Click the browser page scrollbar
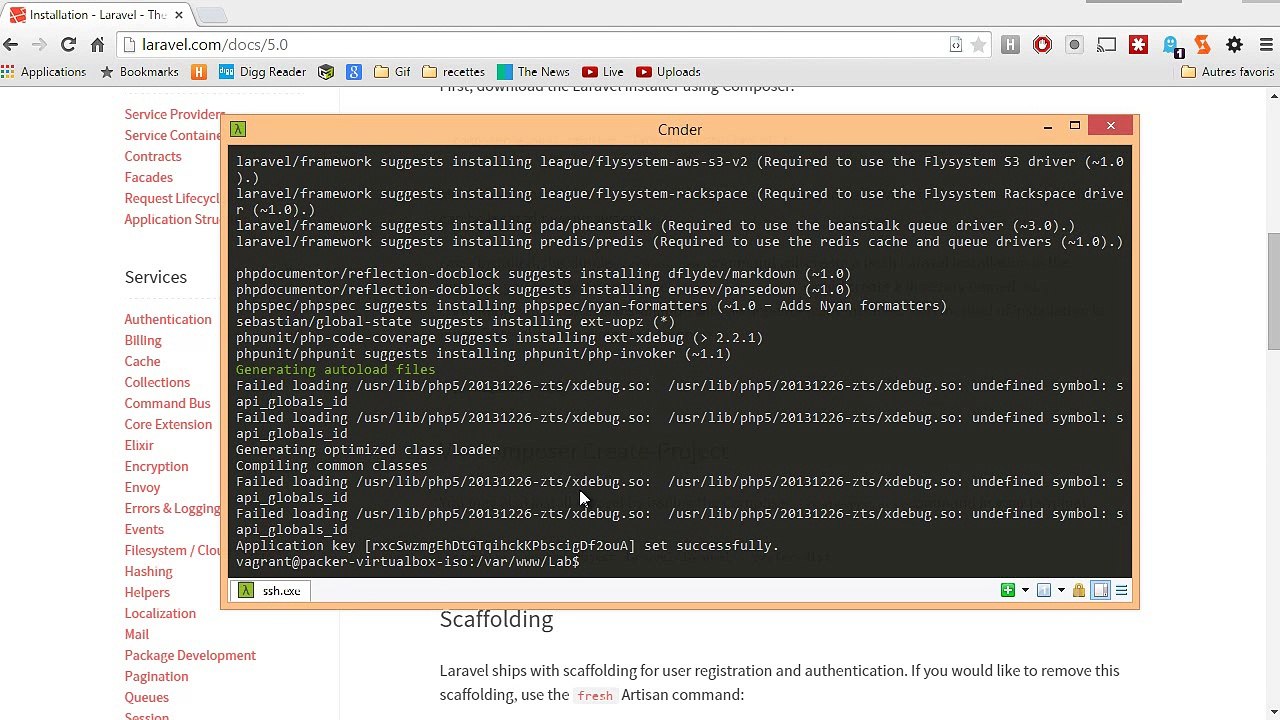Viewport: 1280px width, 720px height. pos(1273,290)
